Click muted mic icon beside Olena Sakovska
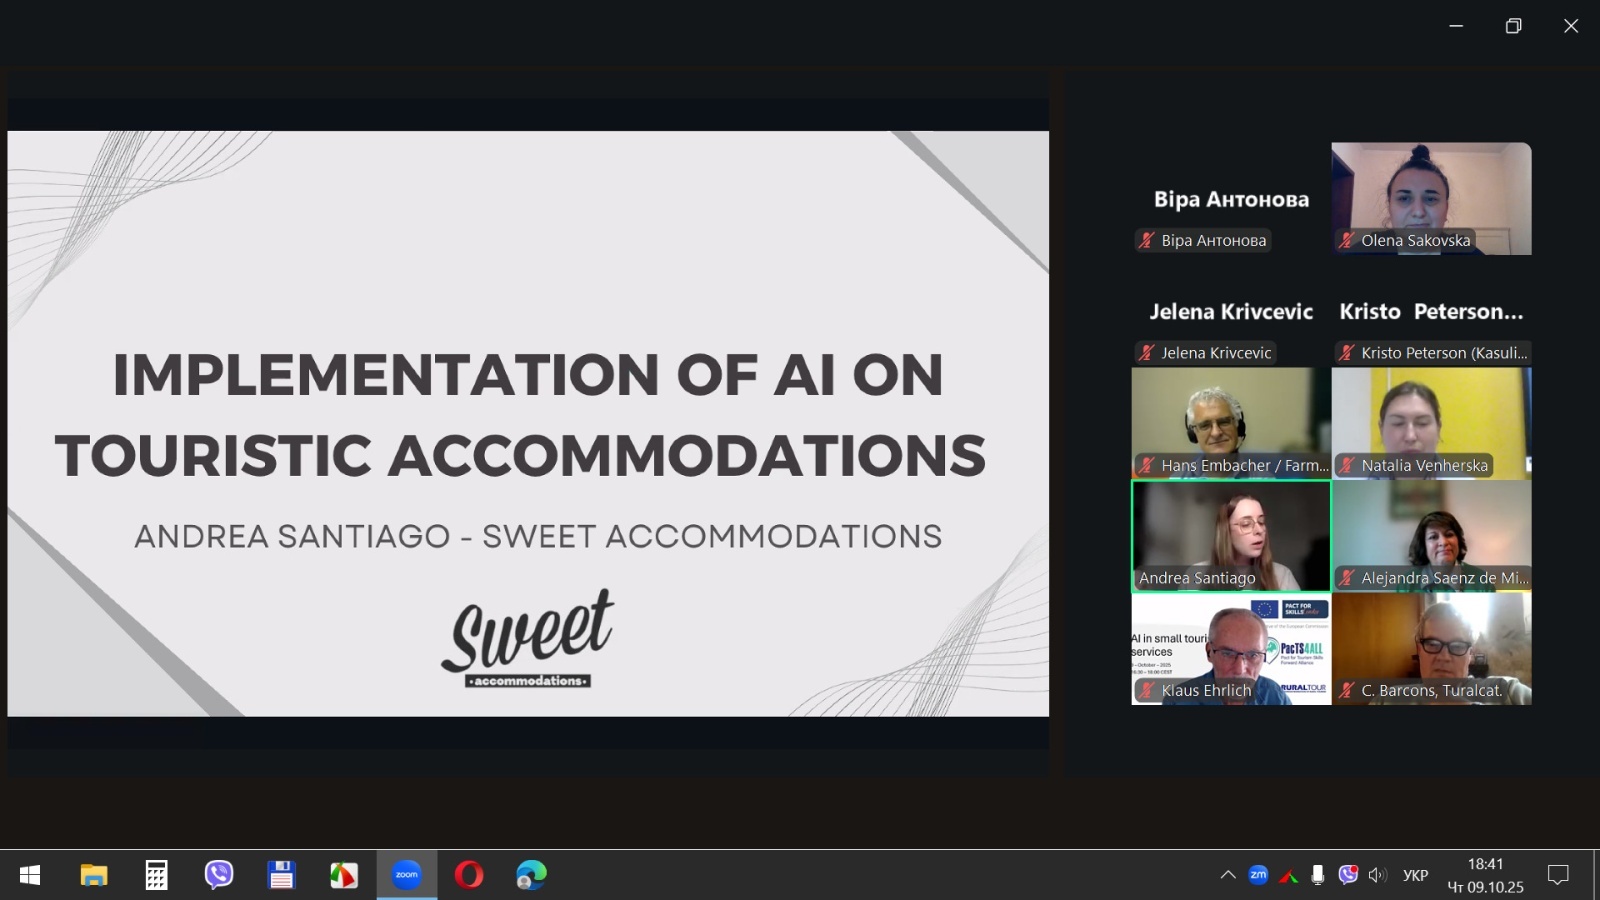This screenshot has width=1600, height=900. [x=1347, y=240]
